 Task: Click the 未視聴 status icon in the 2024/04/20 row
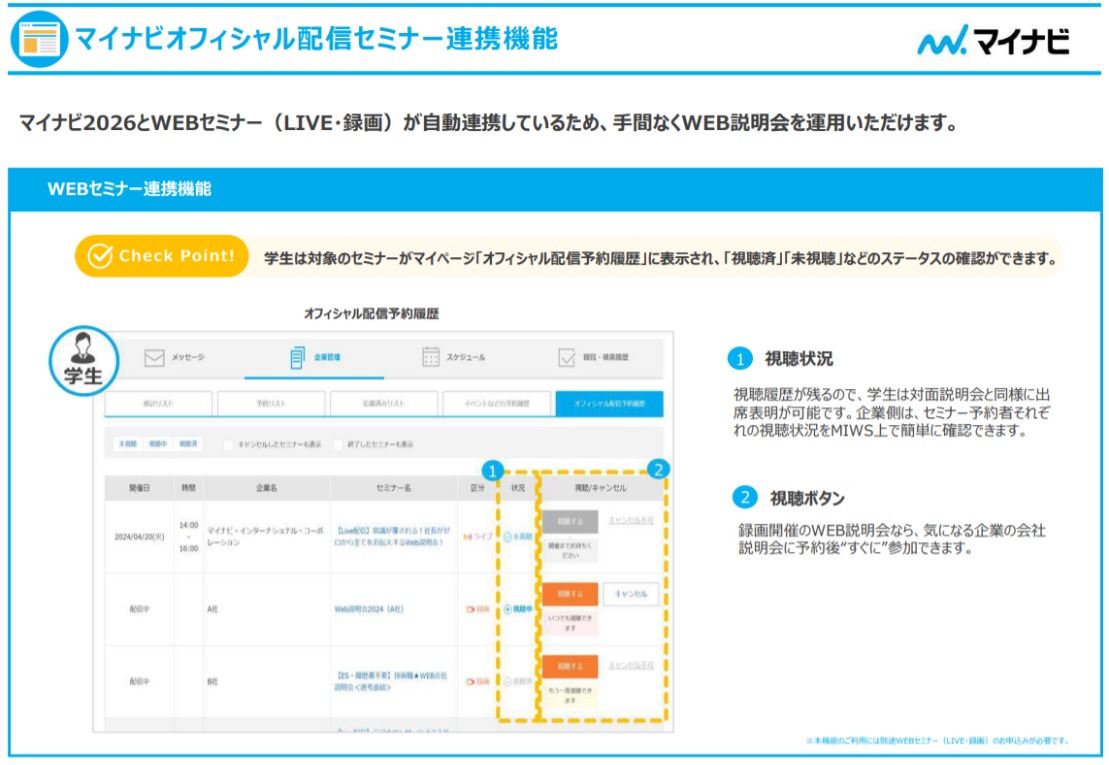pyautogui.click(x=507, y=537)
